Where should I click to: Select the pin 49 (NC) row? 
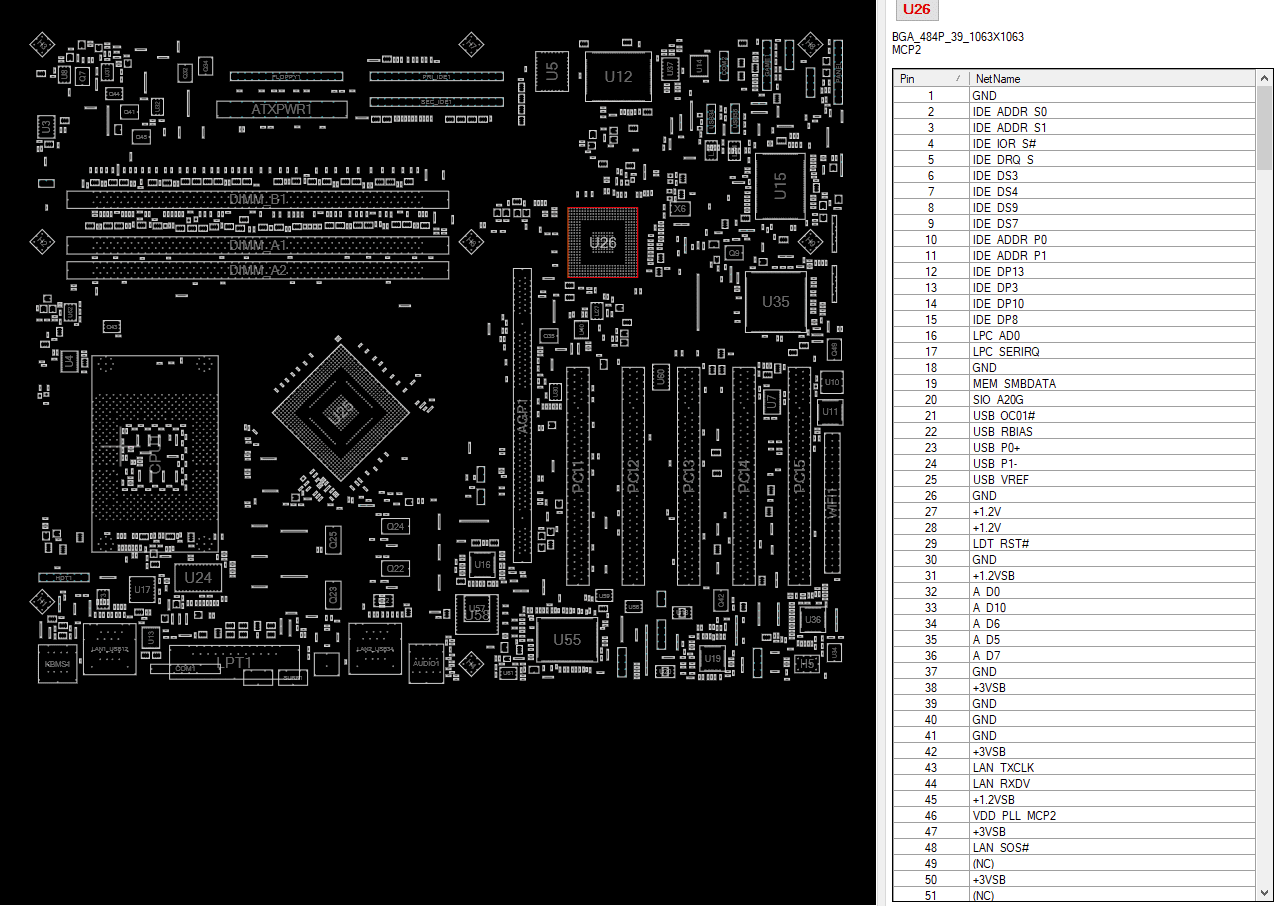pos(1075,864)
